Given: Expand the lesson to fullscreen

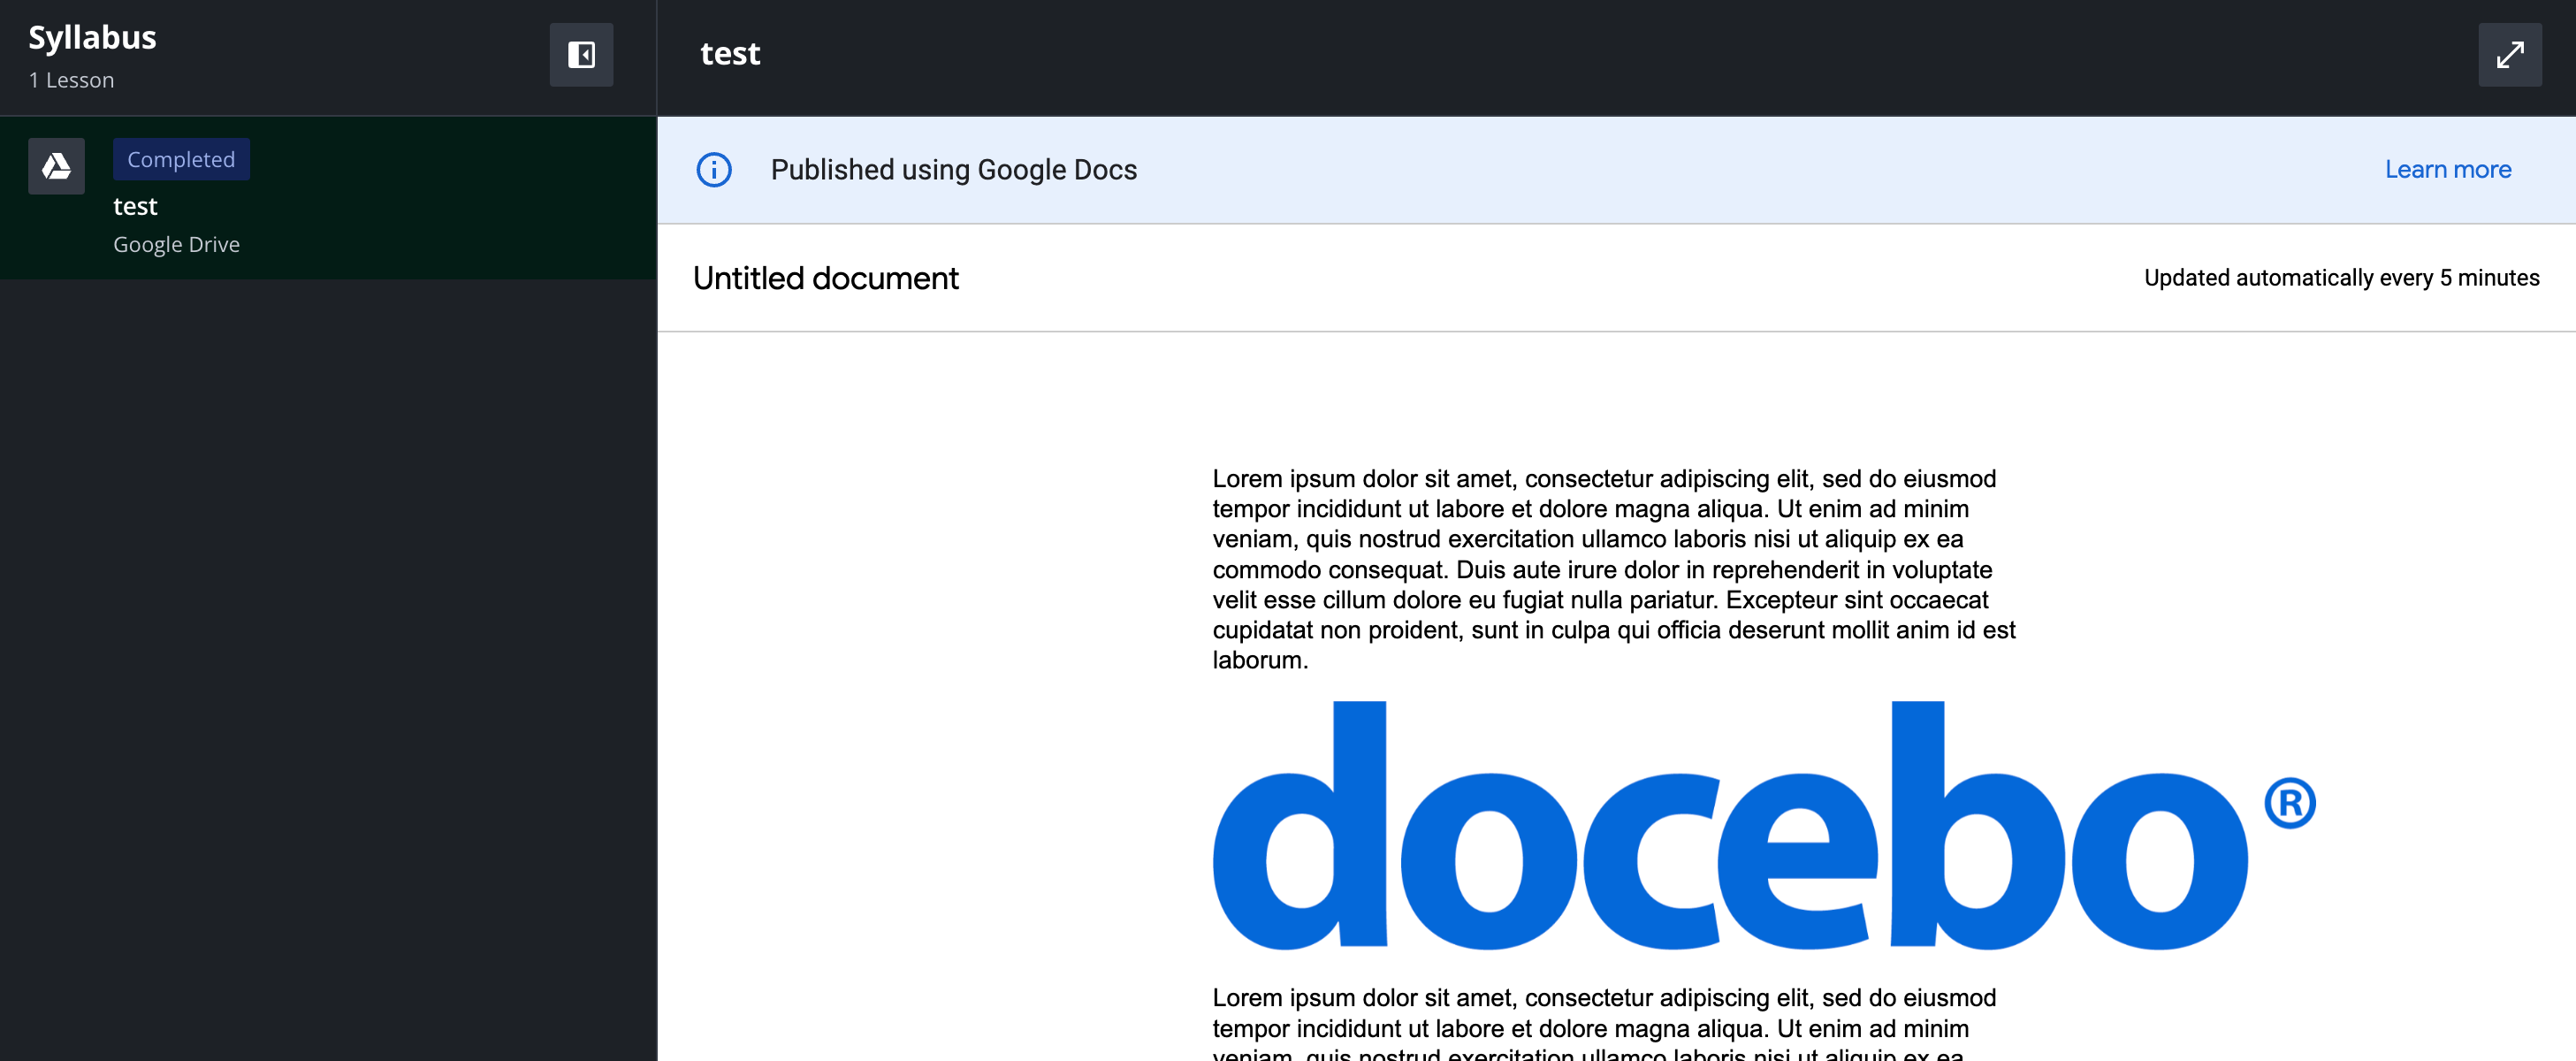Looking at the screenshot, I should point(2509,54).
